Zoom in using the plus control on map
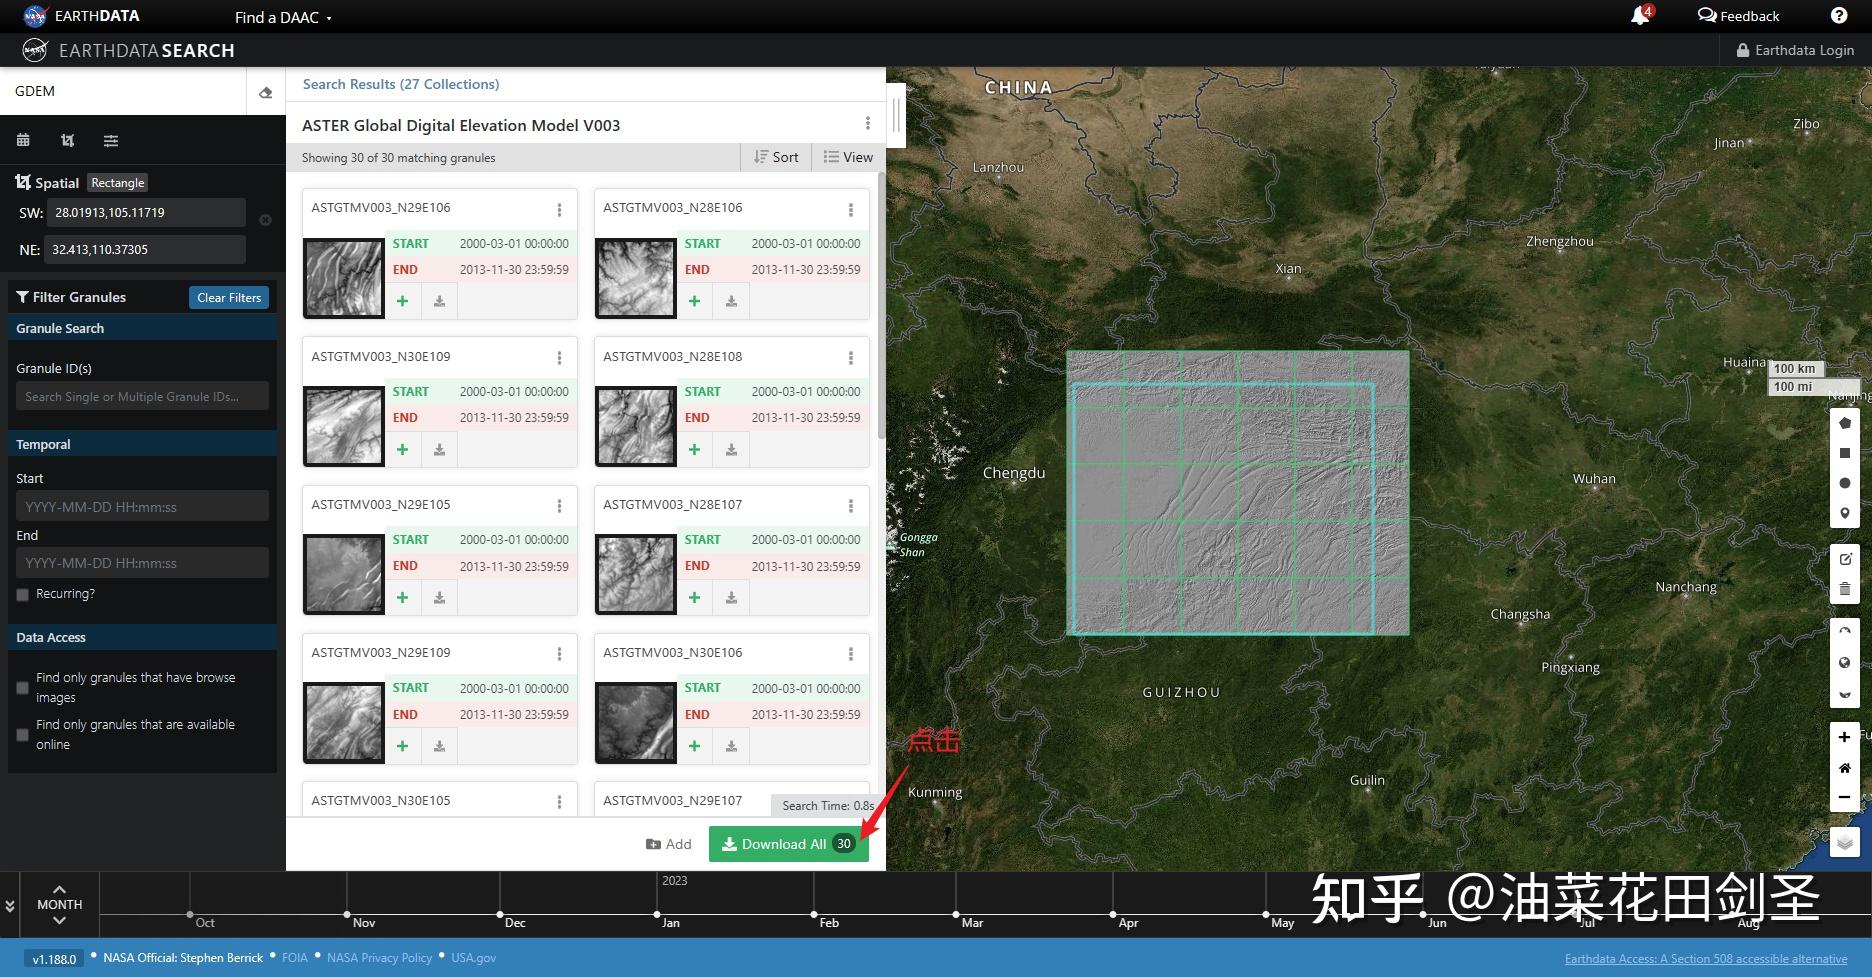Image resolution: width=1872 pixels, height=977 pixels. pyautogui.click(x=1845, y=737)
